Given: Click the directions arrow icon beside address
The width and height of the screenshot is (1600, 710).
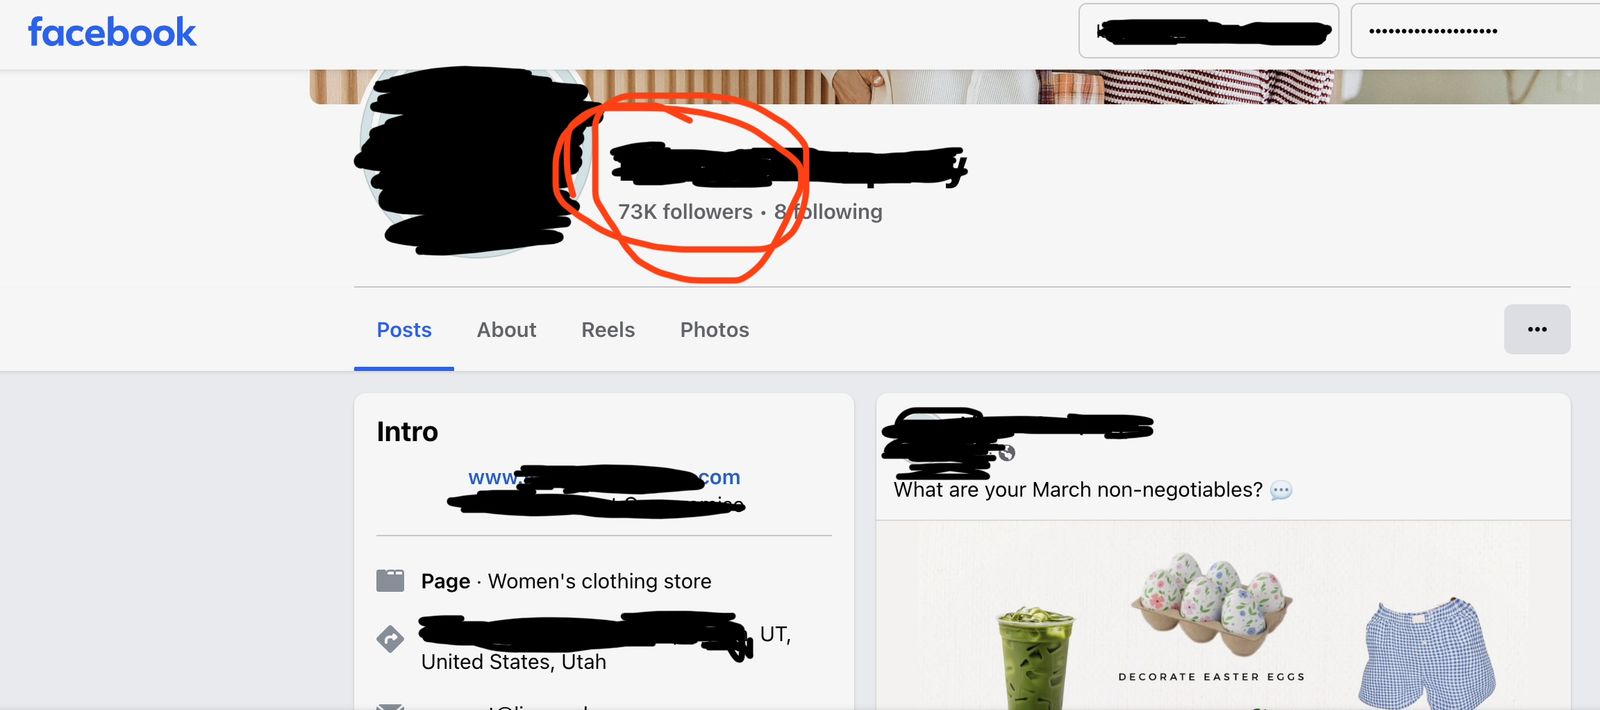Looking at the screenshot, I should point(390,638).
